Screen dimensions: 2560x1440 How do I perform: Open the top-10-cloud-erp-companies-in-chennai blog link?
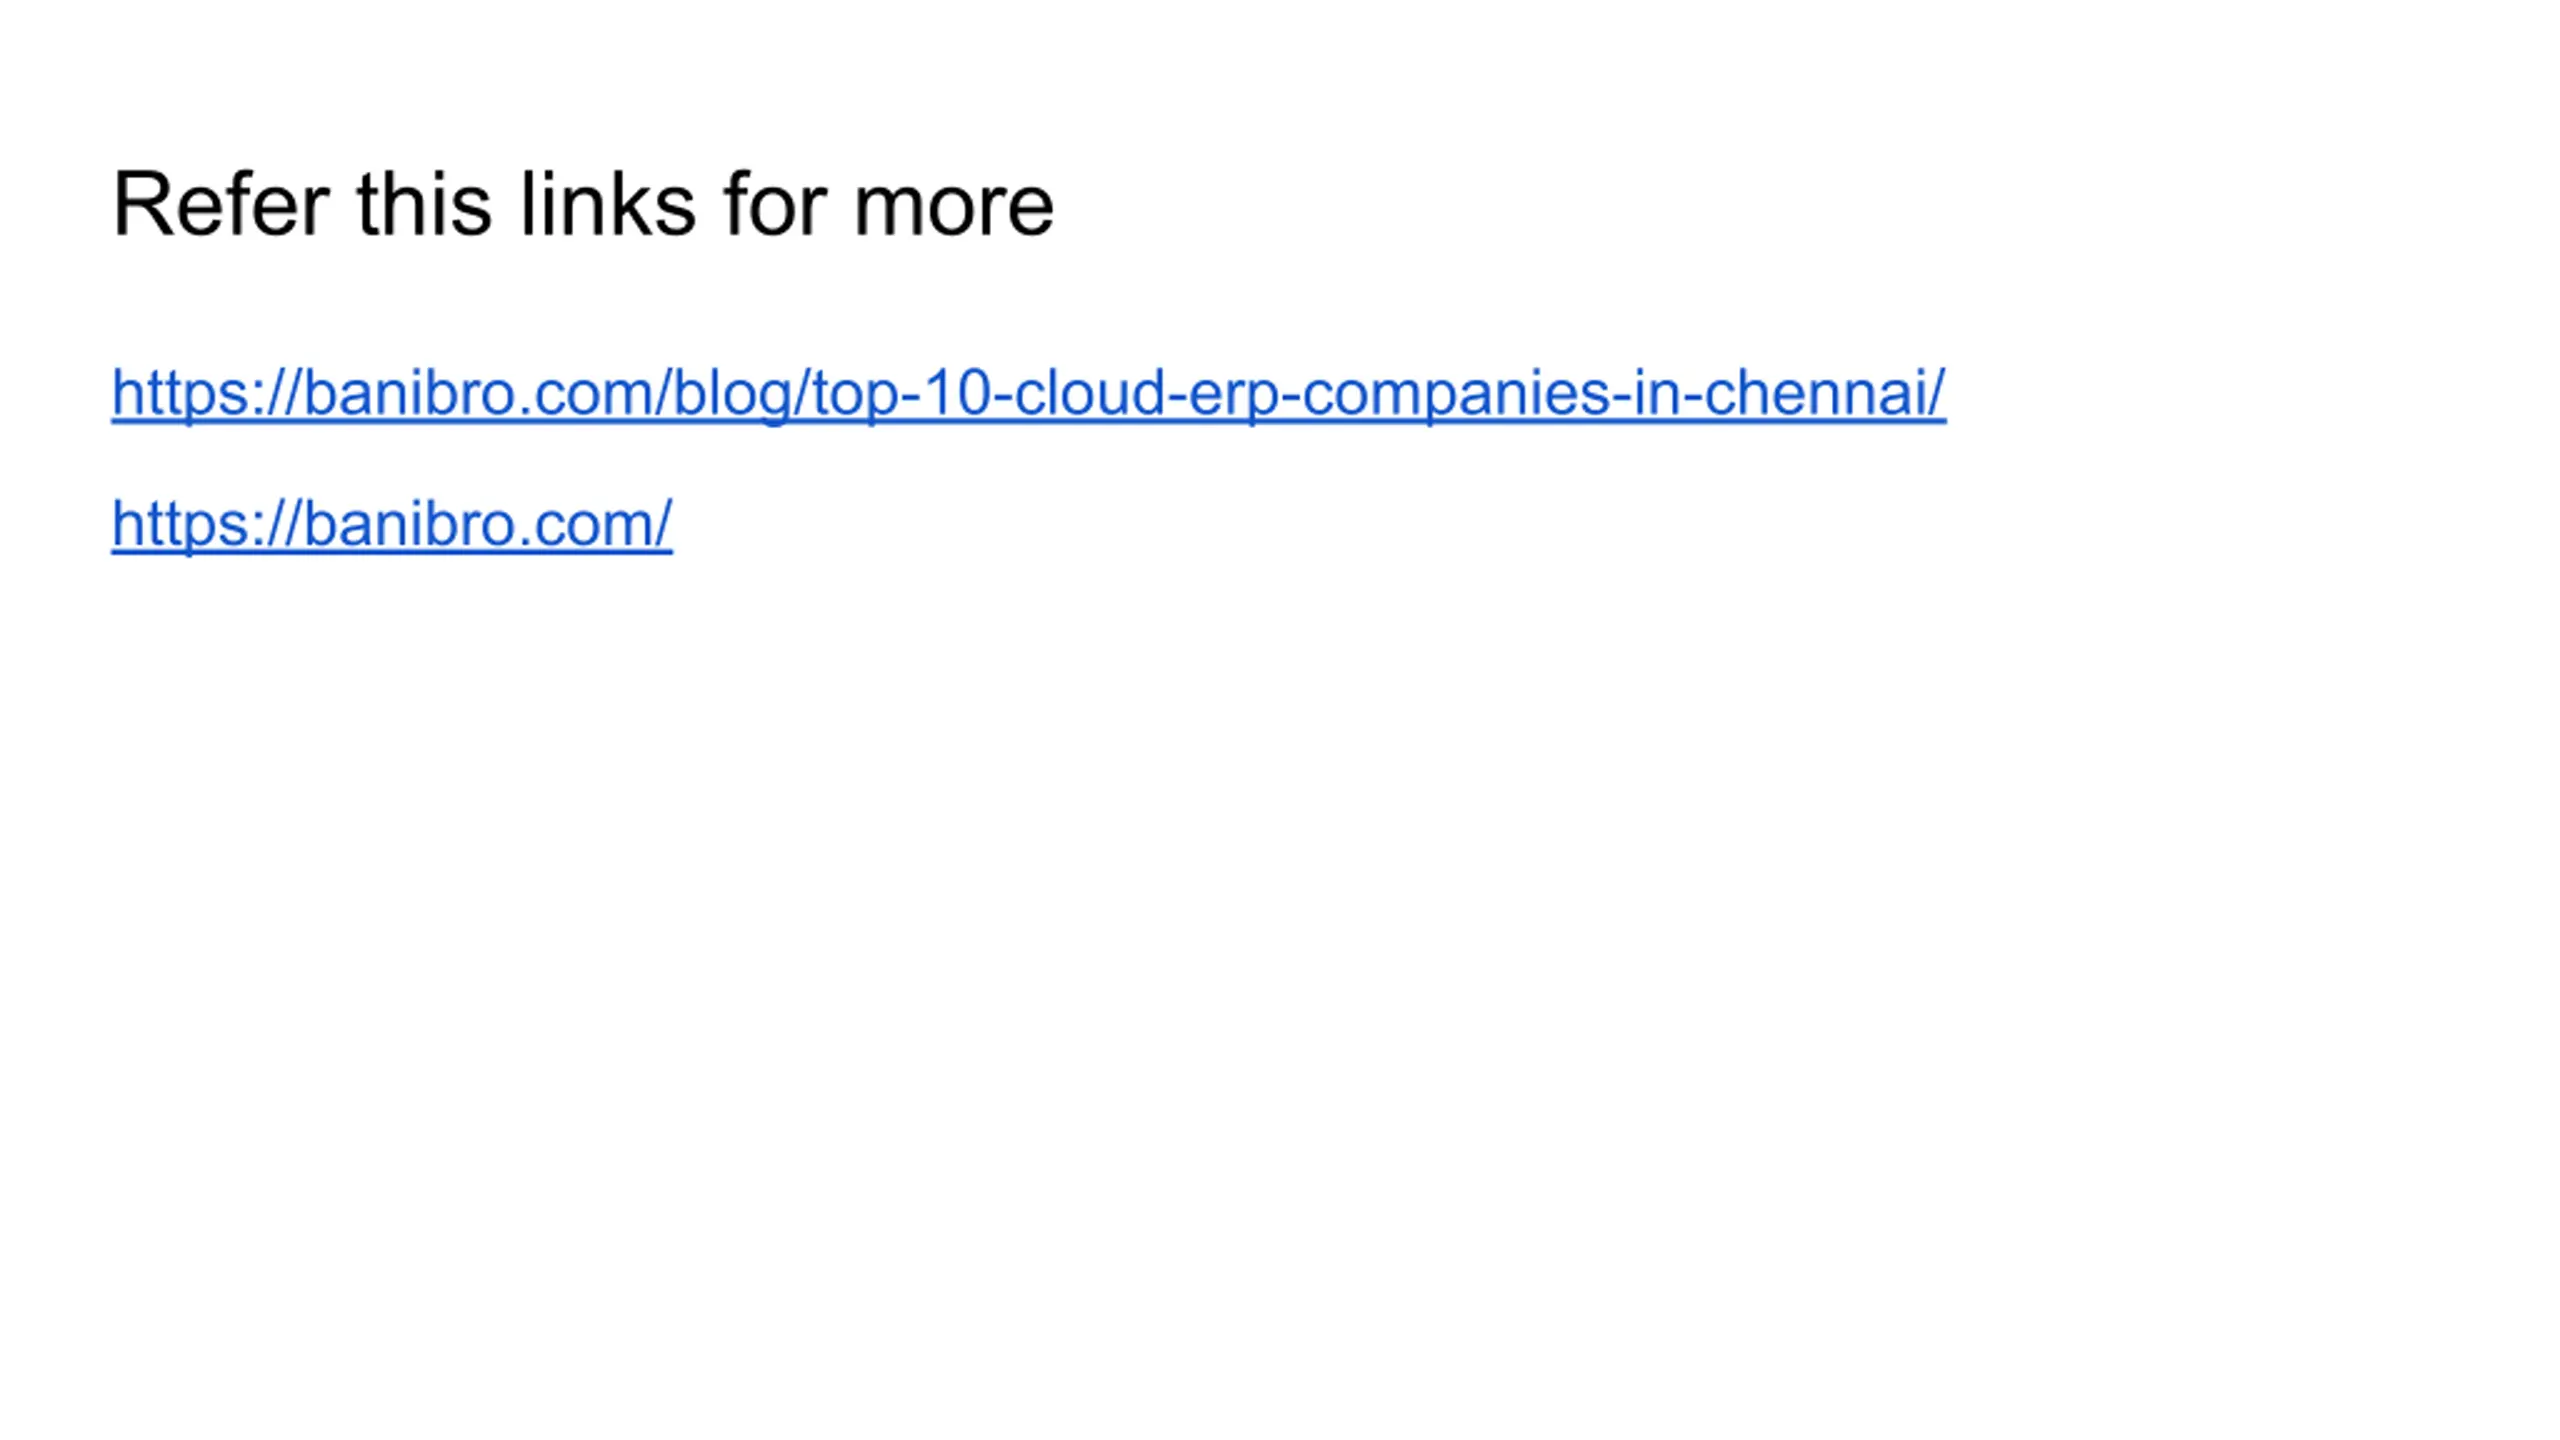(x=1028, y=392)
